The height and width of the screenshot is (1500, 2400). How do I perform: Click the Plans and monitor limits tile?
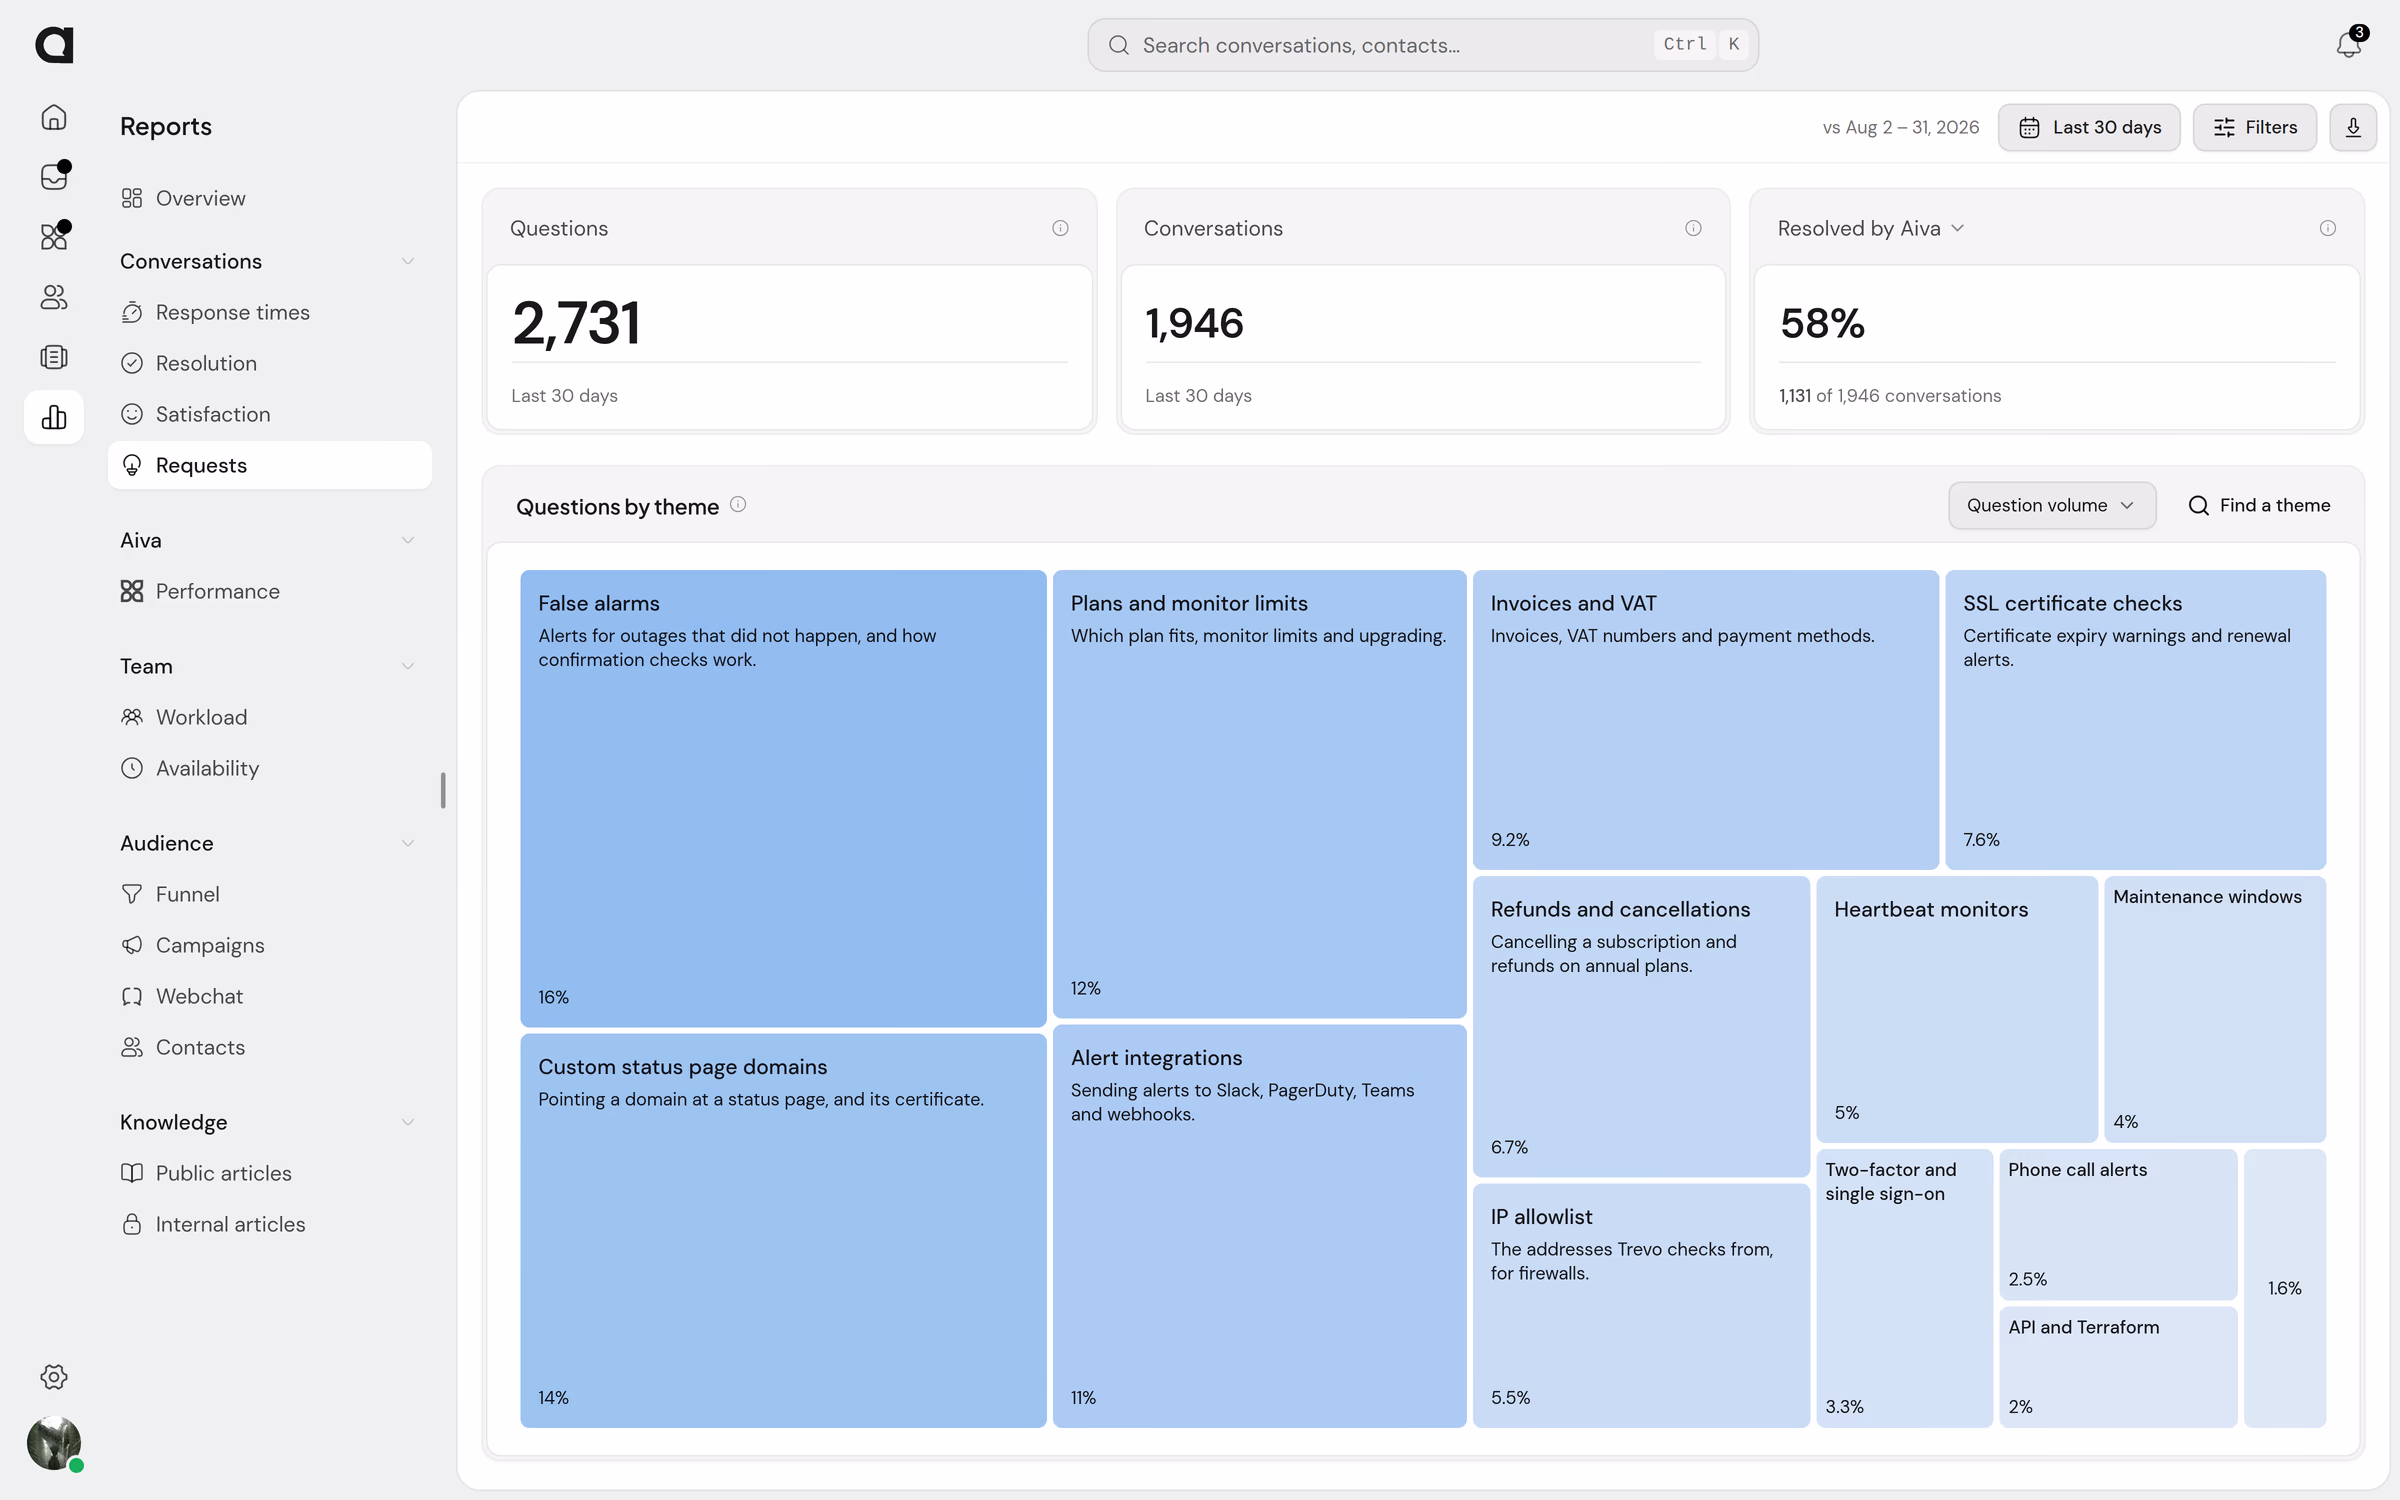[1259, 794]
